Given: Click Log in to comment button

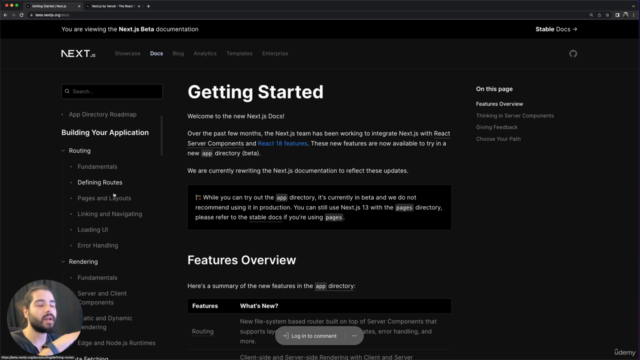Looking at the screenshot, I should click(310, 336).
